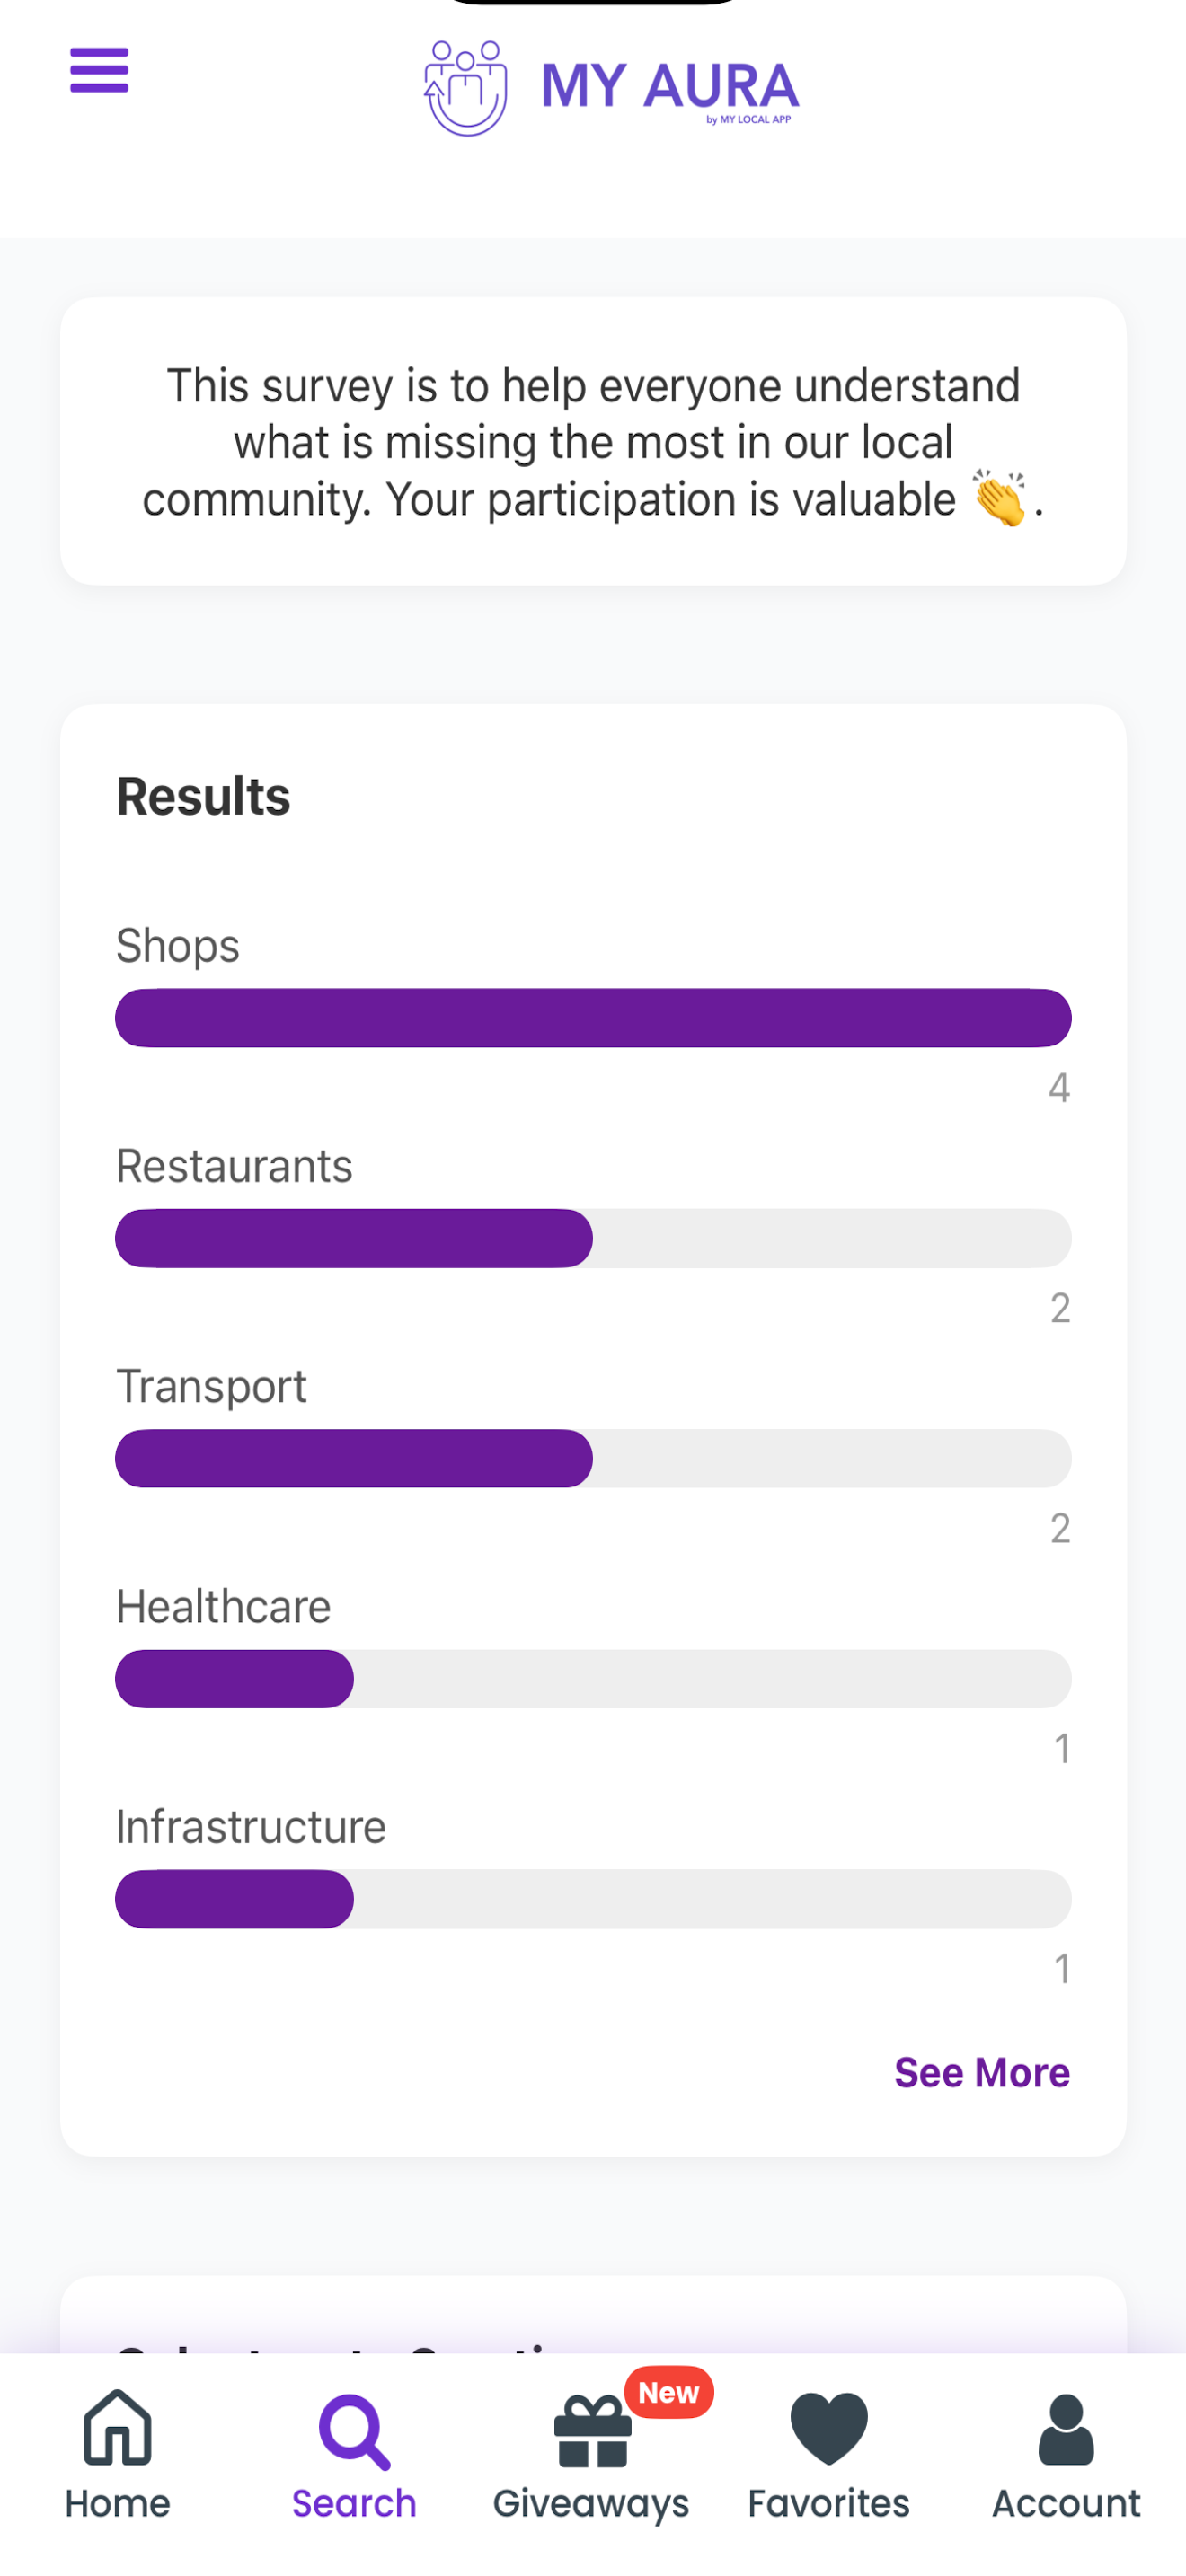Expand results with See More
The height and width of the screenshot is (2576, 1186).
click(x=982, y=2073)
